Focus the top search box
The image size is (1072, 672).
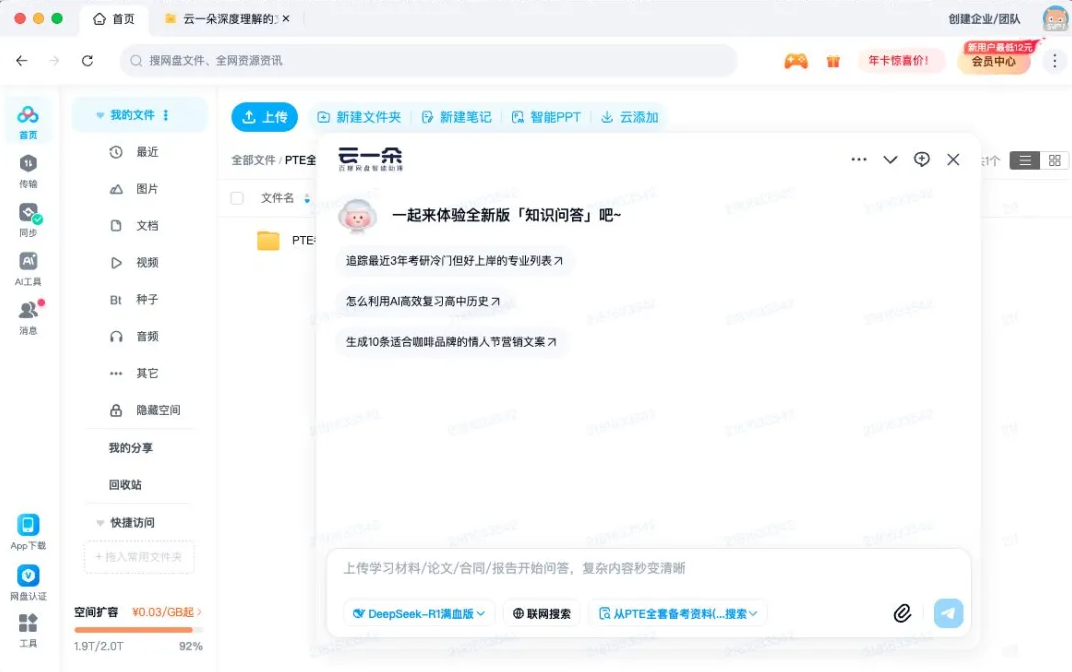(x=429, y=61)
